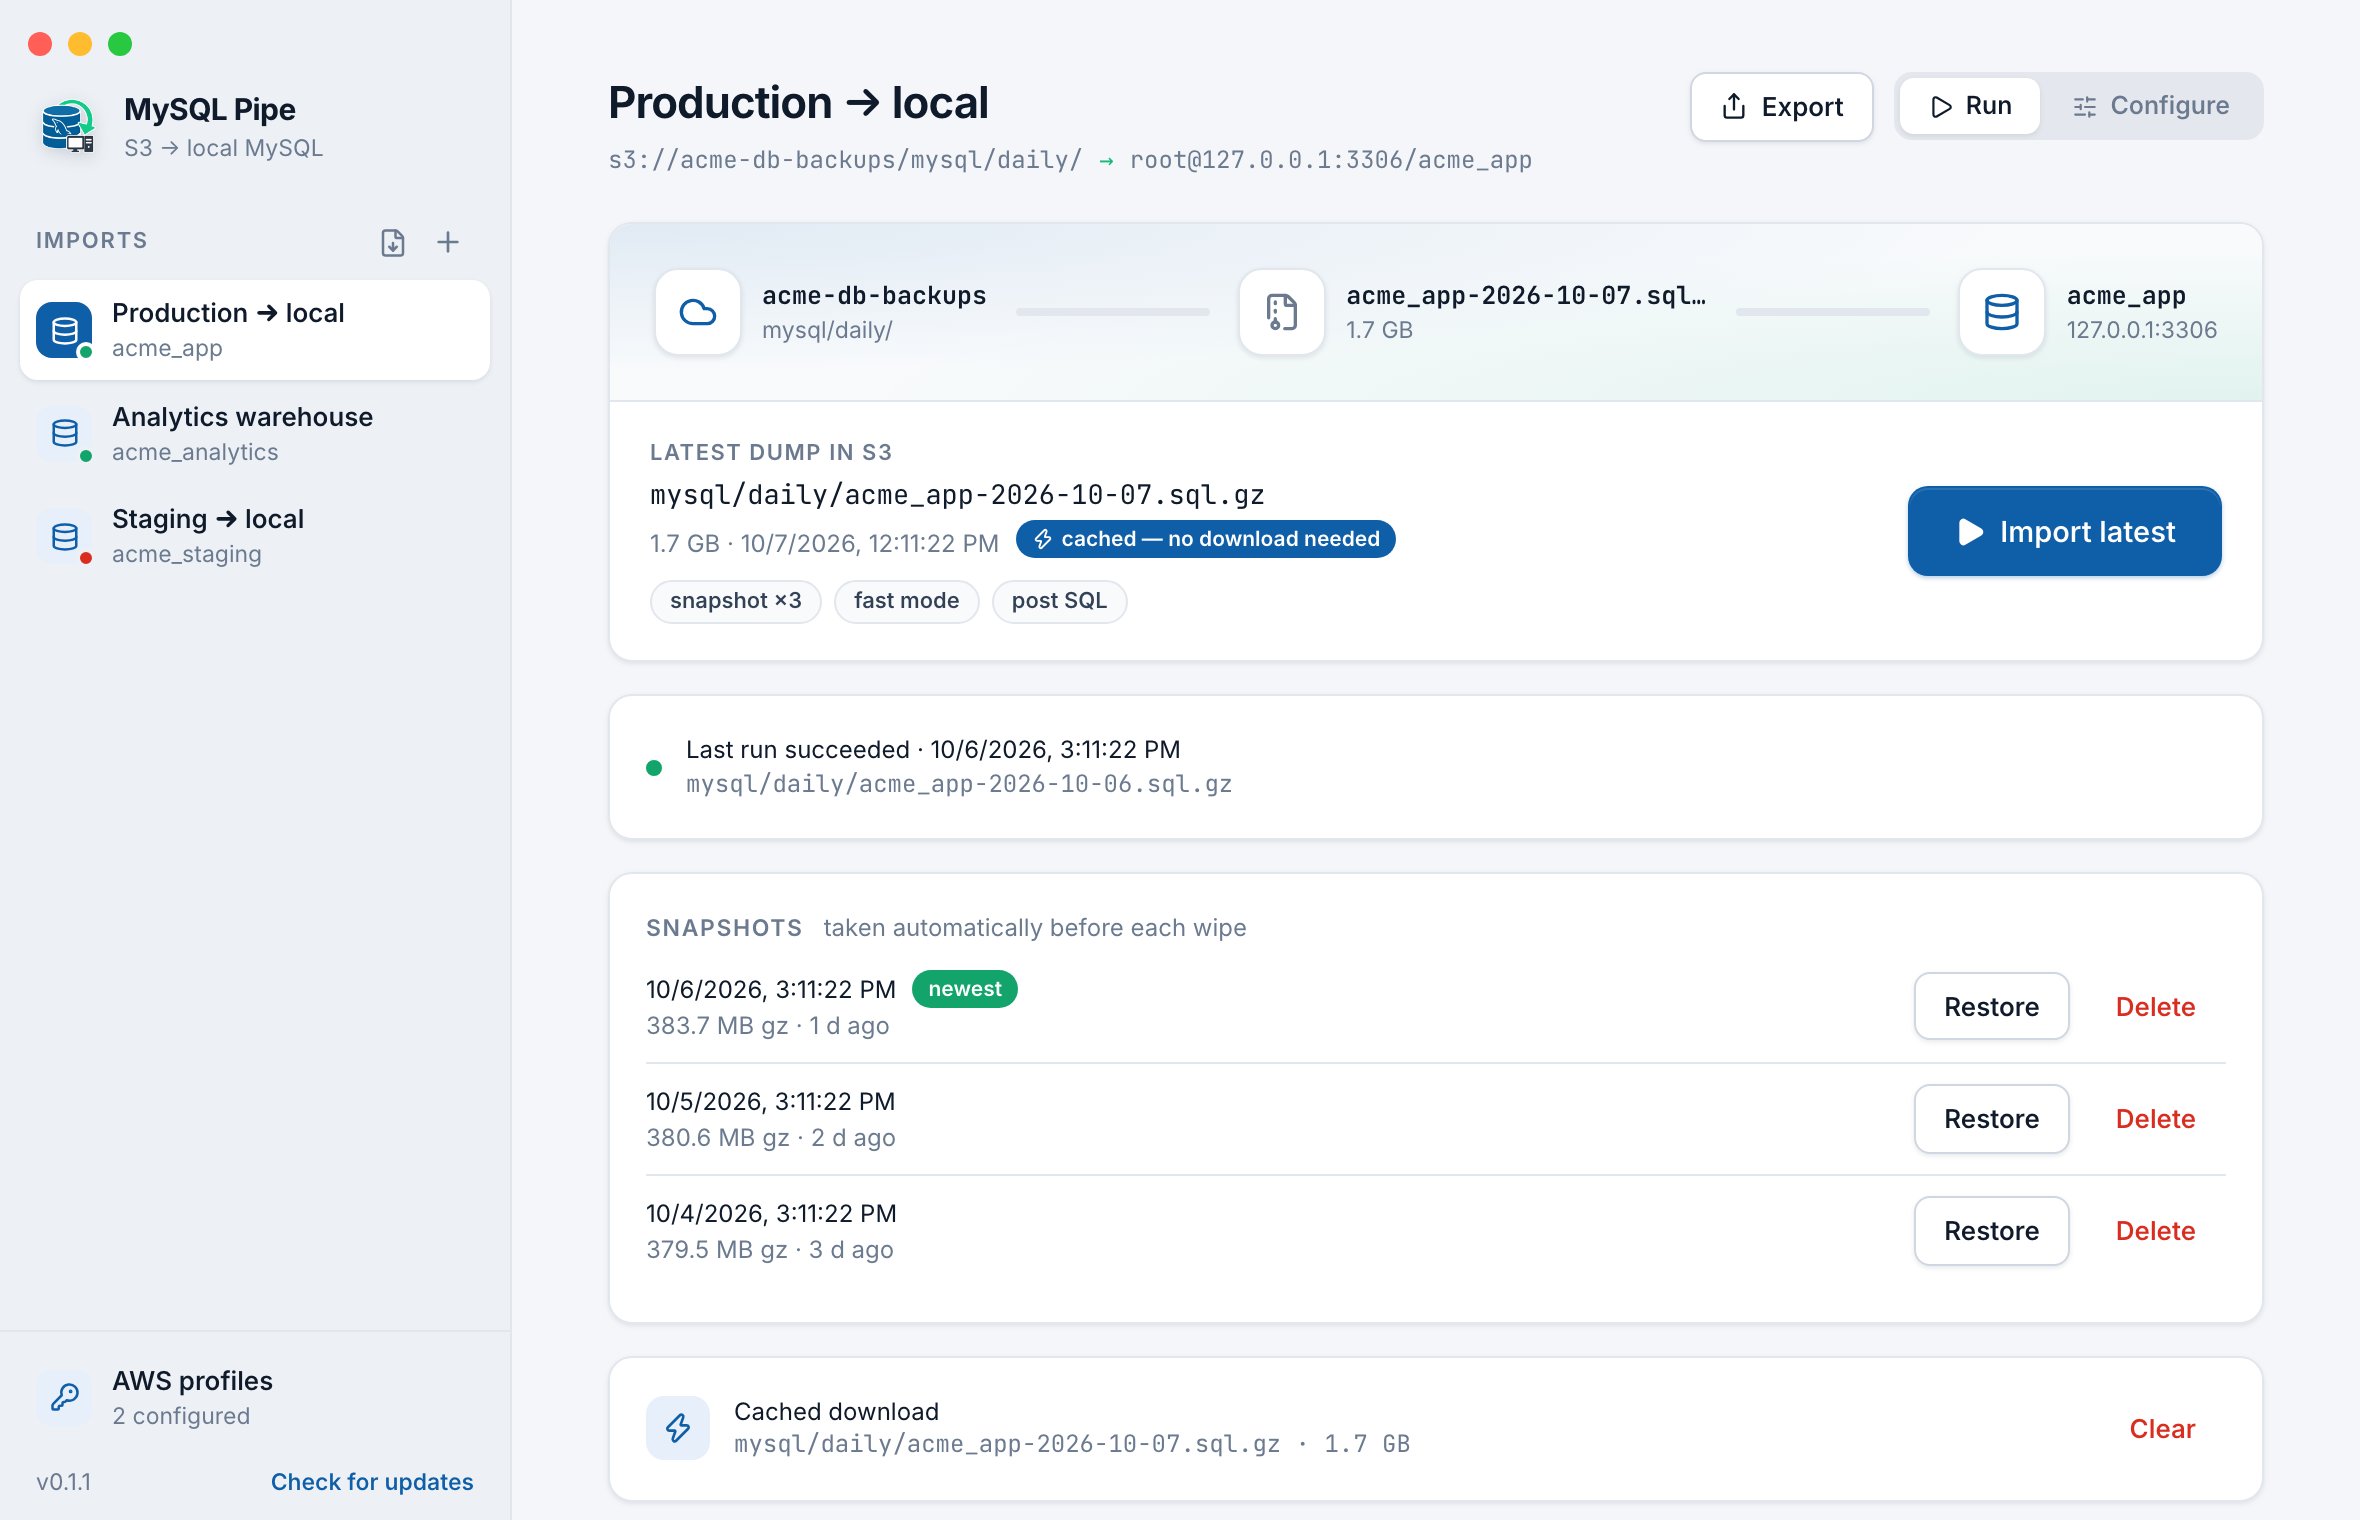The image size is (2360, 1520).
Task: Click the Cached download lightning icon
Action: (x=678, y=1428)
